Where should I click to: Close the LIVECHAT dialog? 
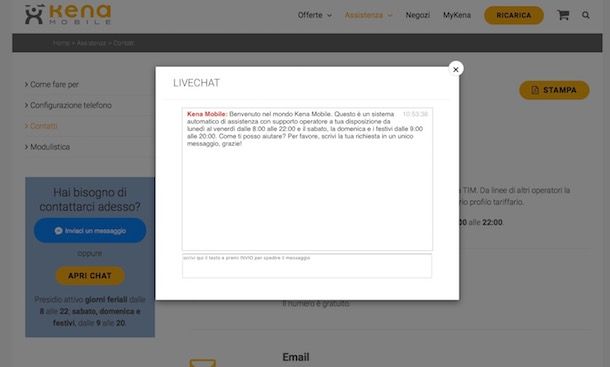coord(456,69)
